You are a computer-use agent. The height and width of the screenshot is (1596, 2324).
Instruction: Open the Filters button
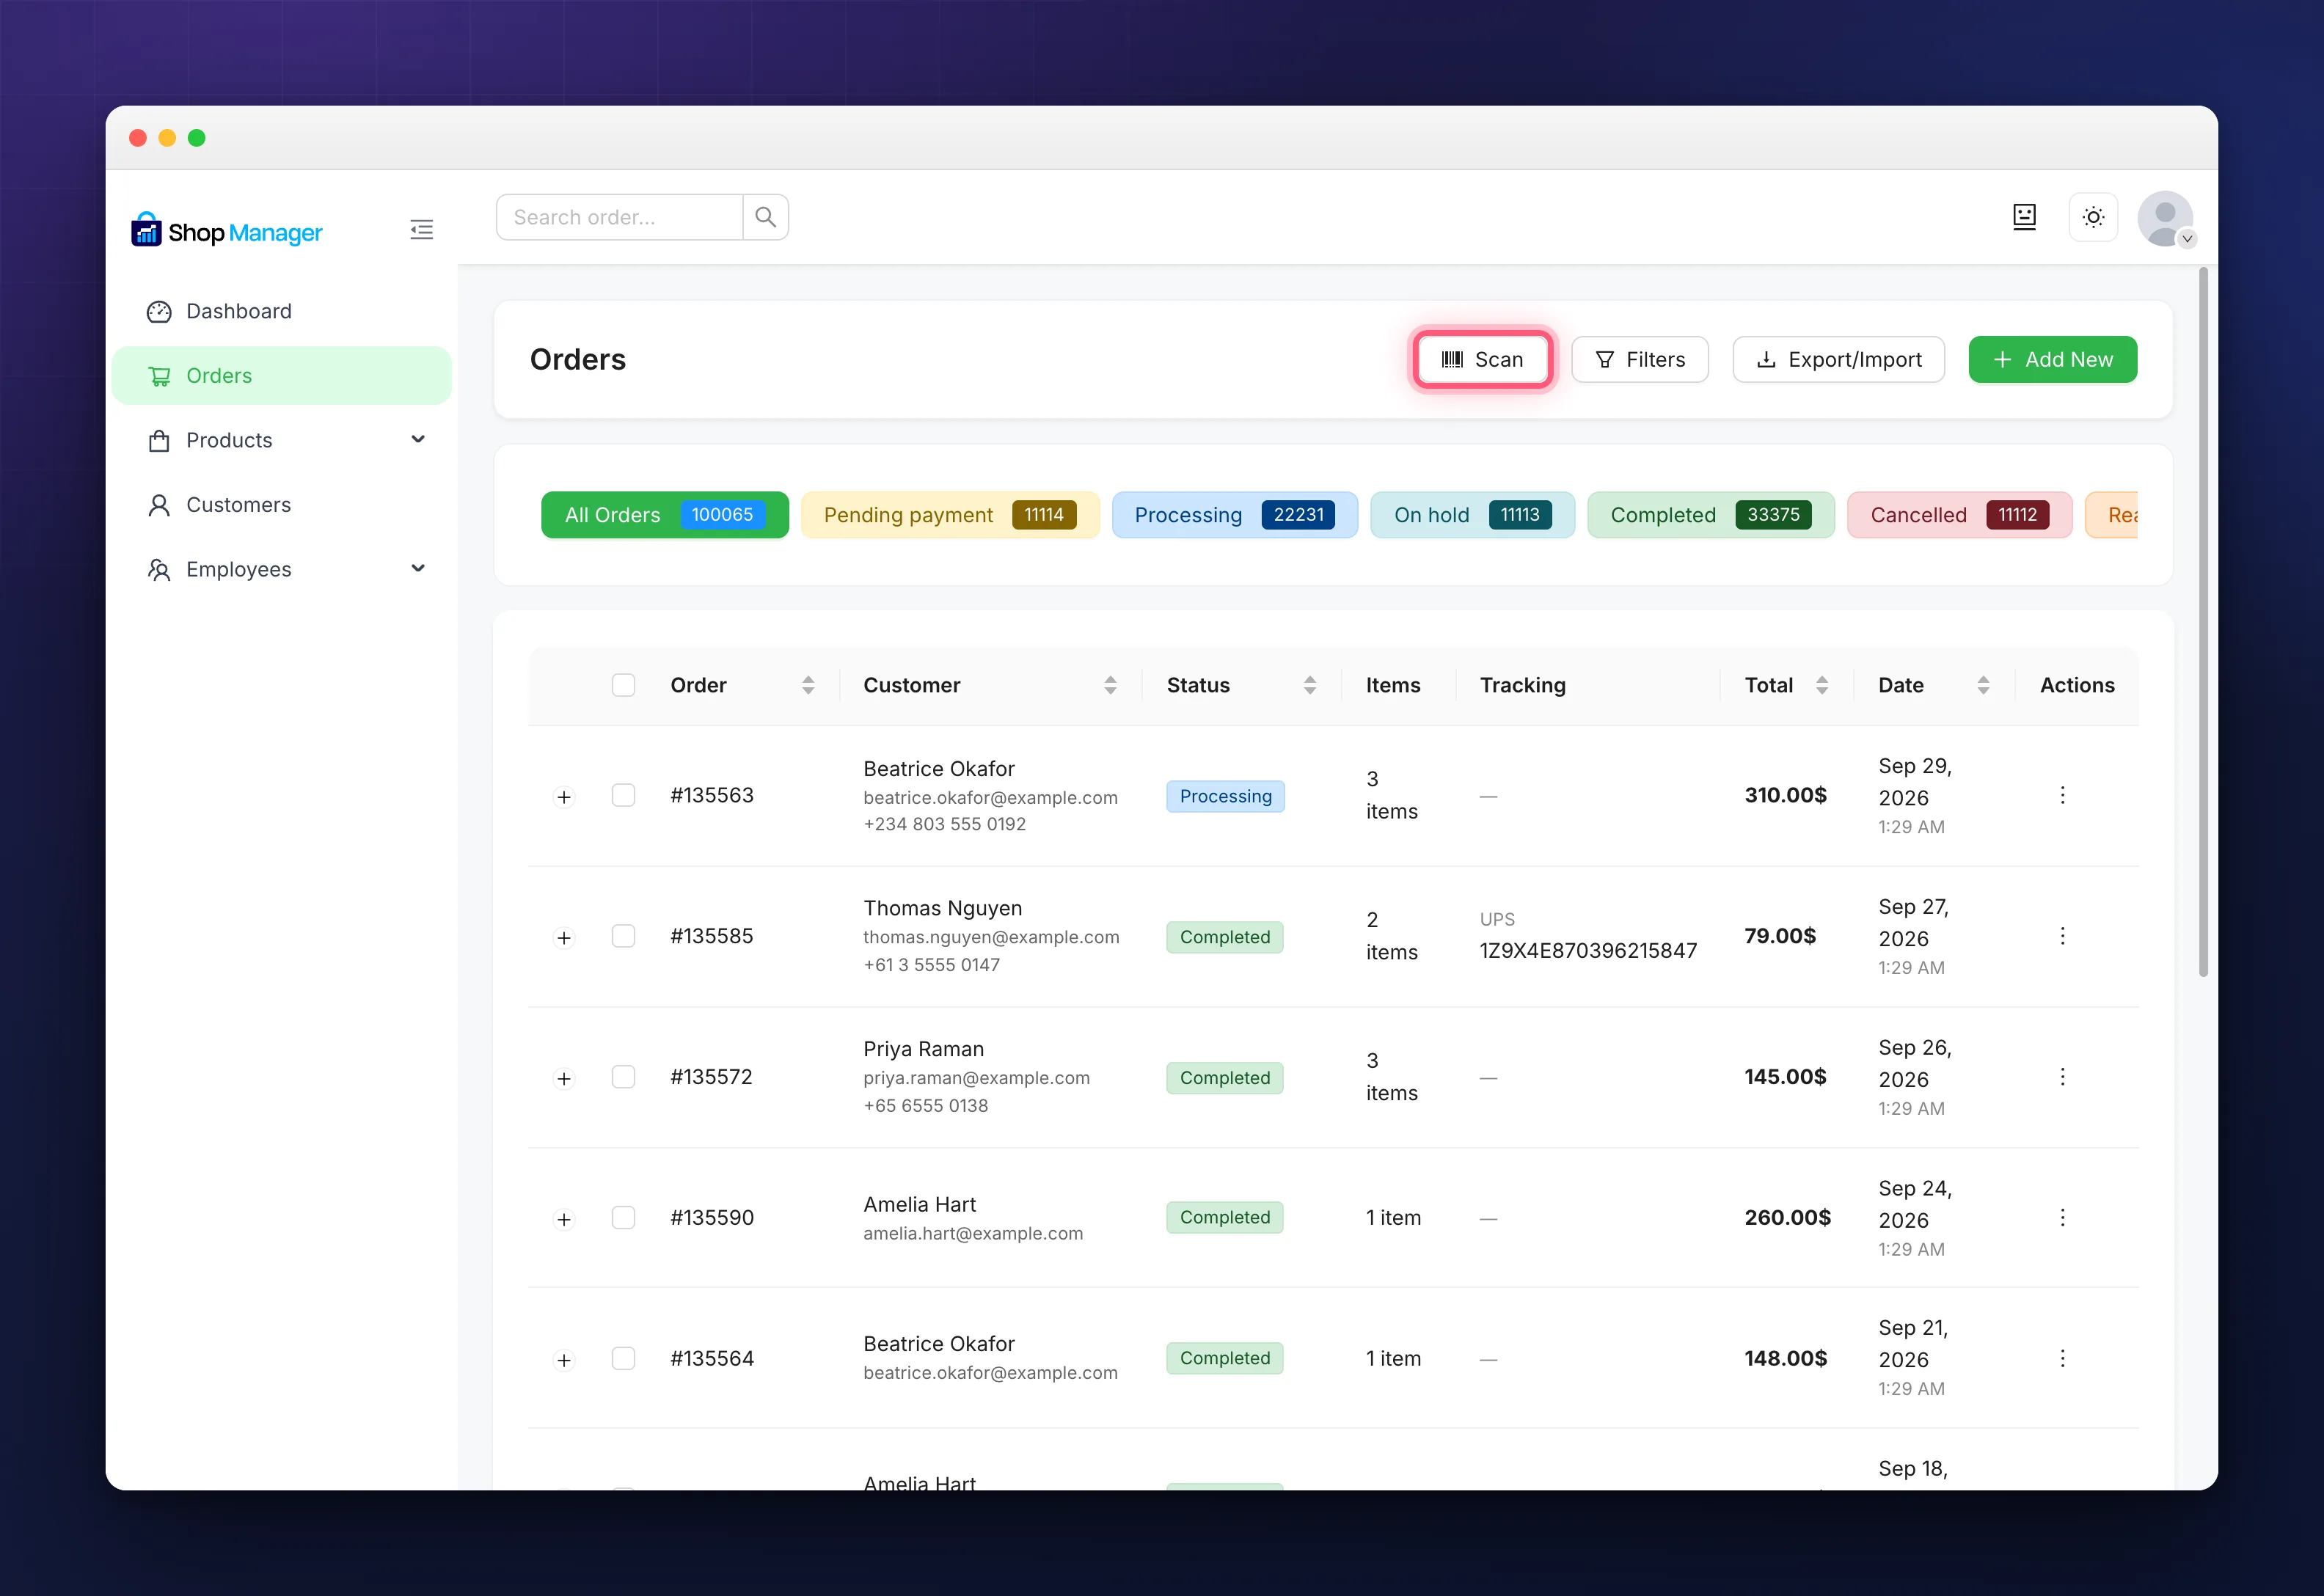tap(1640, 360)
